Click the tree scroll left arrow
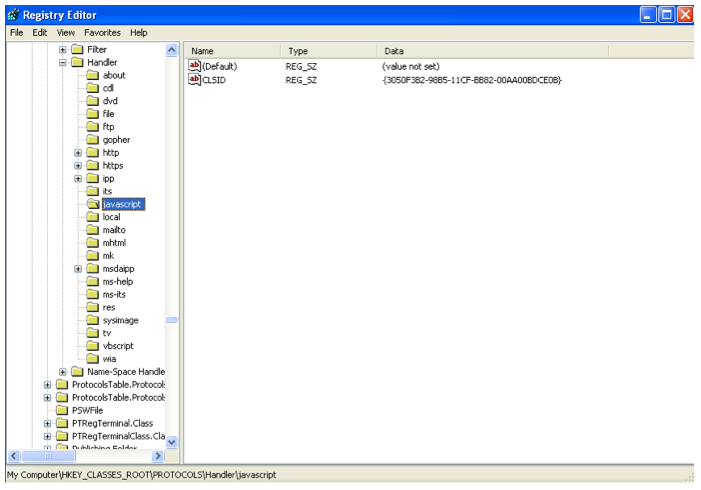701x490 pixels. point(14,456)
